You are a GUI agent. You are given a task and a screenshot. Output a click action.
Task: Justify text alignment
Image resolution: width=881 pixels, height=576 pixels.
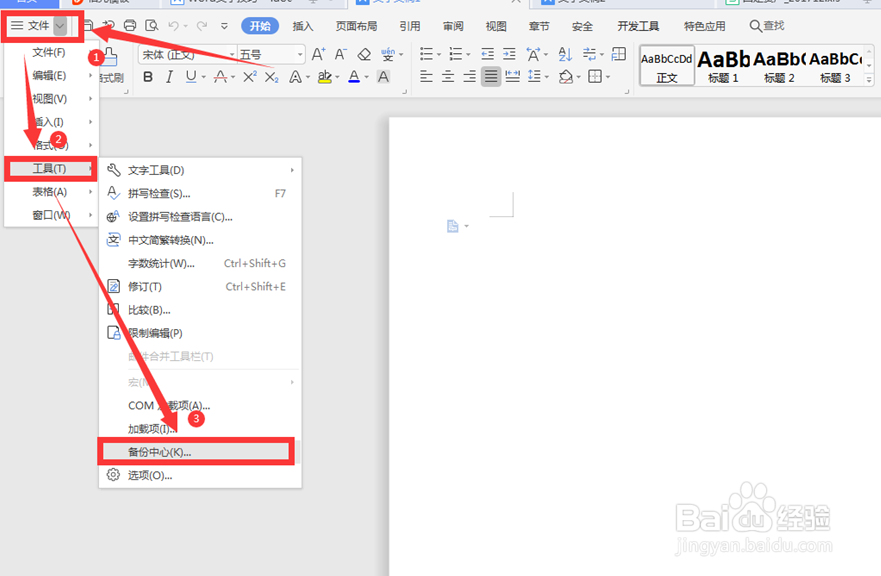tap(491, 76)
